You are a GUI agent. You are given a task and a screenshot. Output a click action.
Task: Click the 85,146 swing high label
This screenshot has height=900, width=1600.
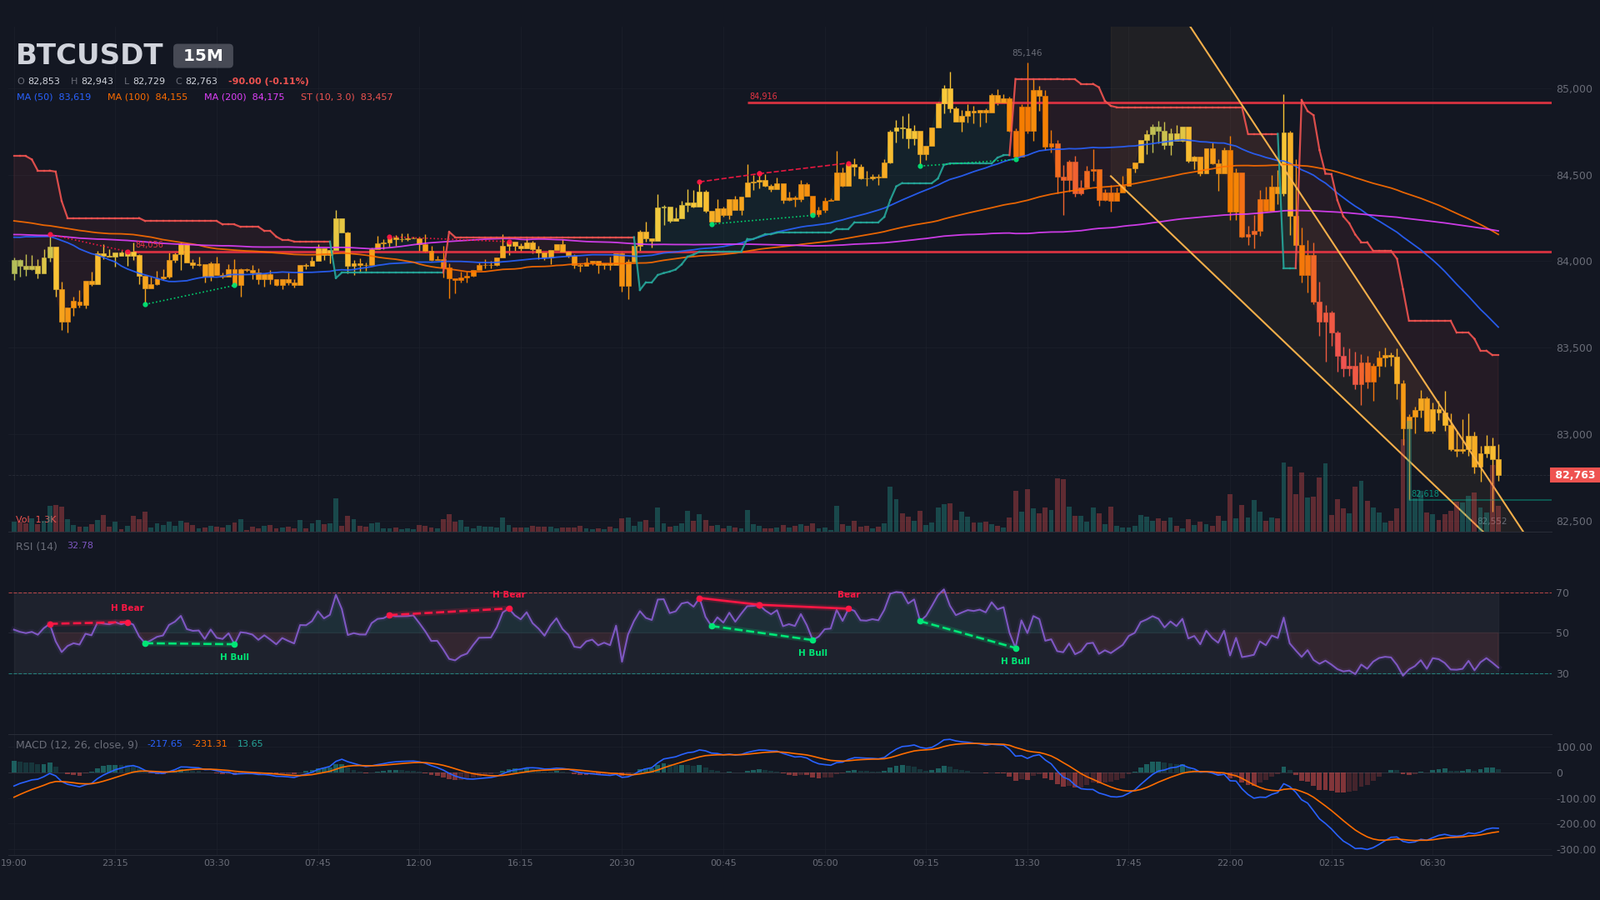pos(1027,53)
